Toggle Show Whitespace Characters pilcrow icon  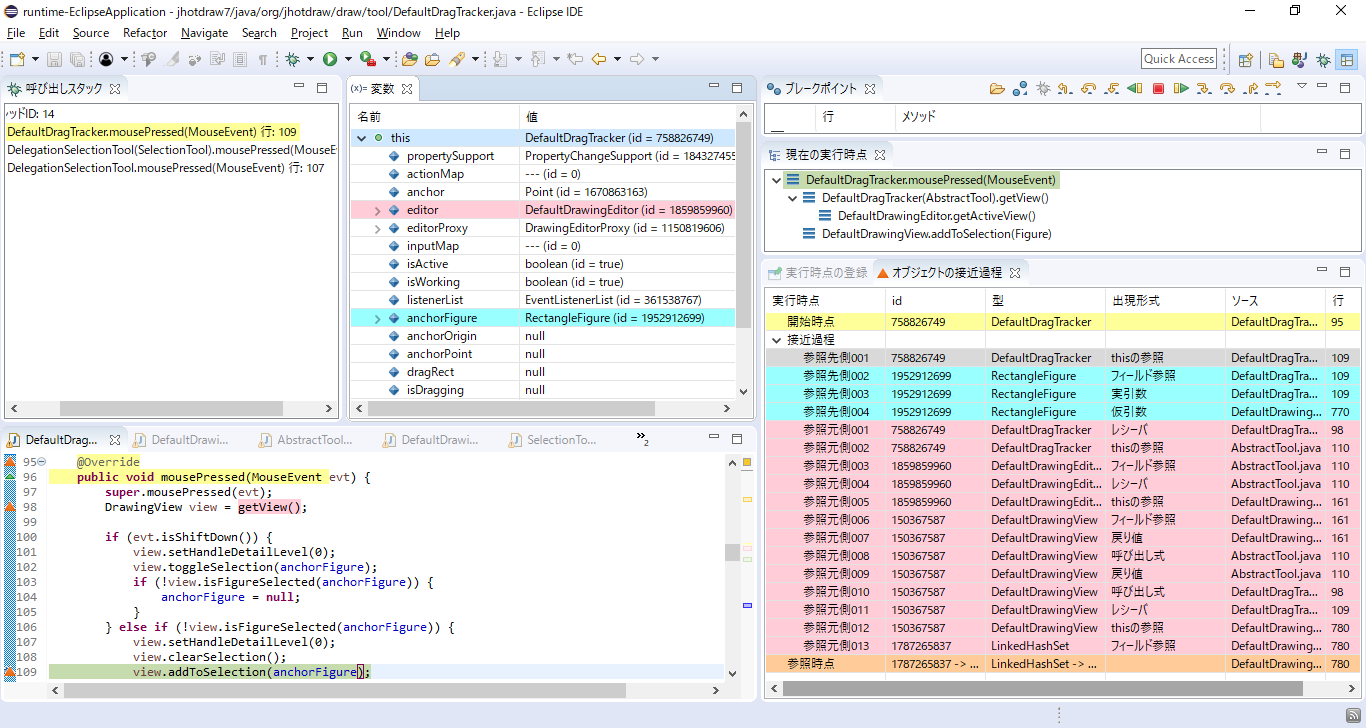pos(262,59)
